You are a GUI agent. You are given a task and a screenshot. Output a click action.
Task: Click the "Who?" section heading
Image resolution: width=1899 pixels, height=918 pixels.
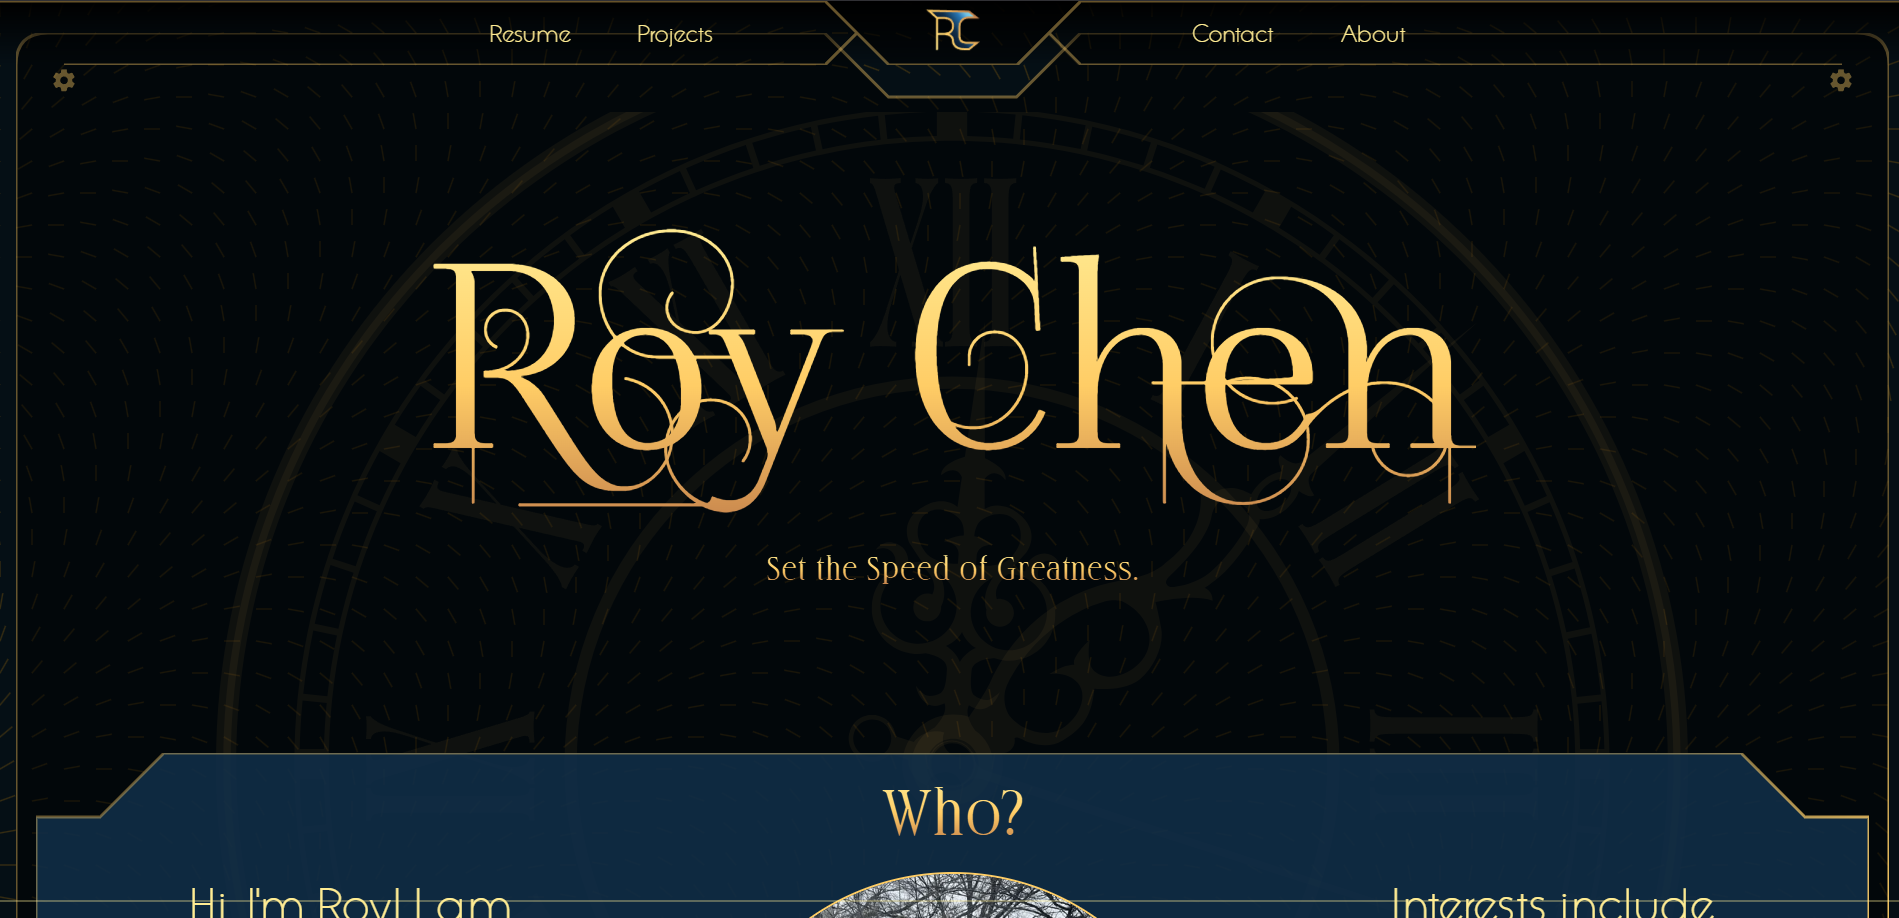click(953, 811)
